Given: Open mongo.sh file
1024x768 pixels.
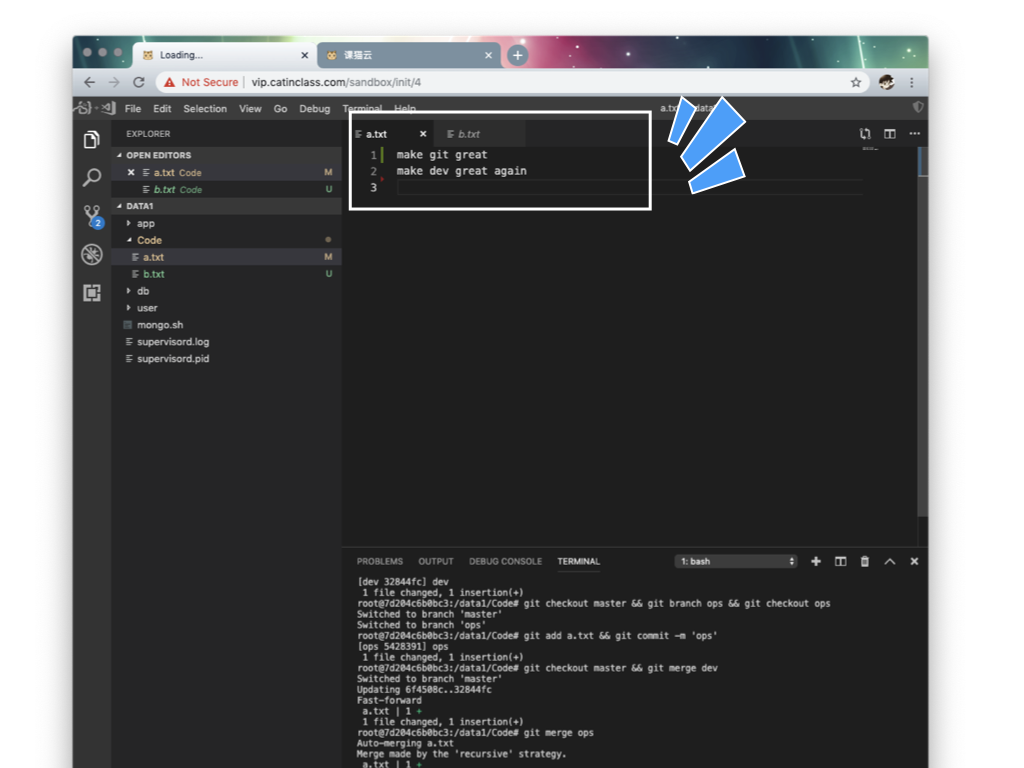Looking at the screenshot, I should point(226,325).
